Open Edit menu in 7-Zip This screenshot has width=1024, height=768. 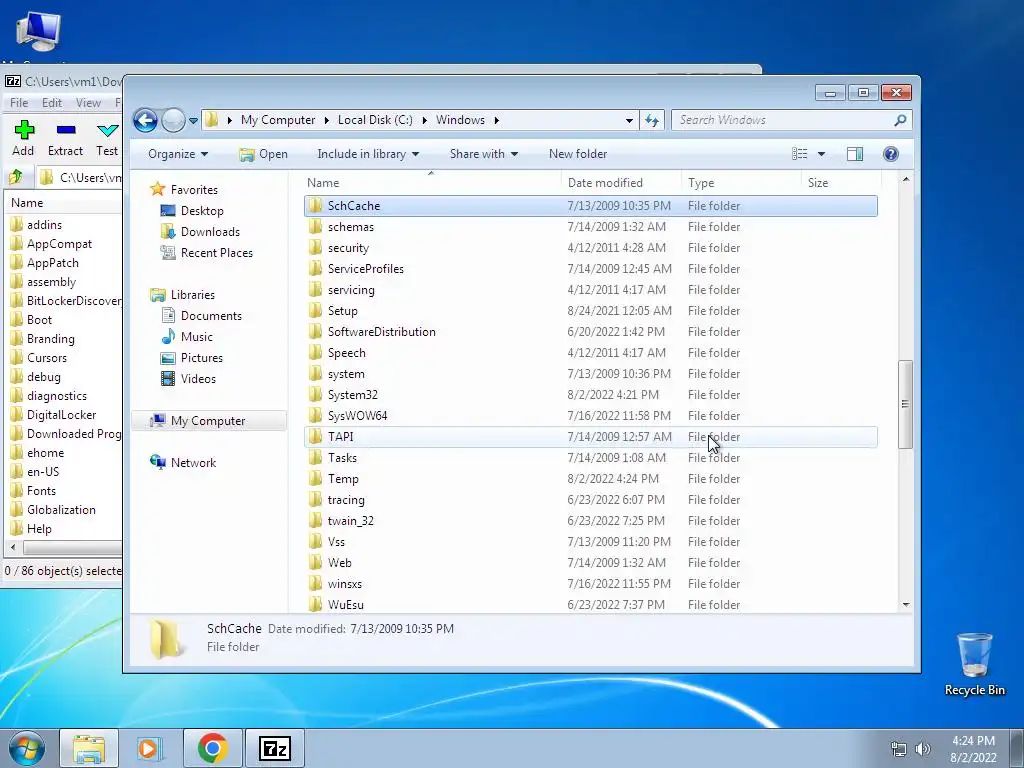click(x=52, y=103)
